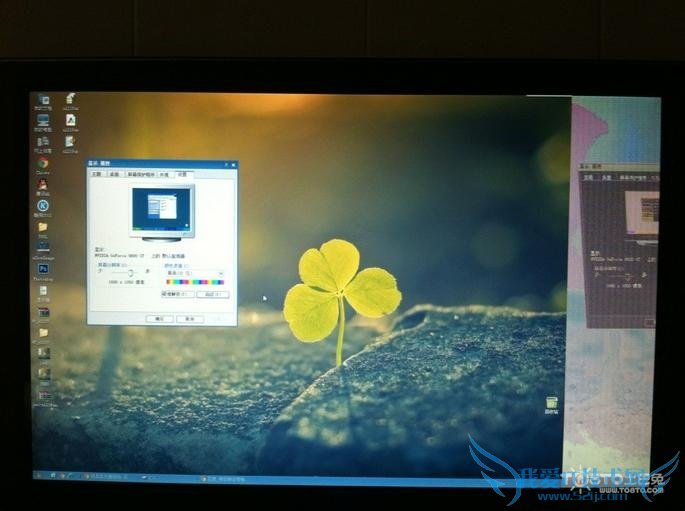Launch Google Chrome from desktop
Viewport: 685px width, 511px height.
tap(42, 166)
